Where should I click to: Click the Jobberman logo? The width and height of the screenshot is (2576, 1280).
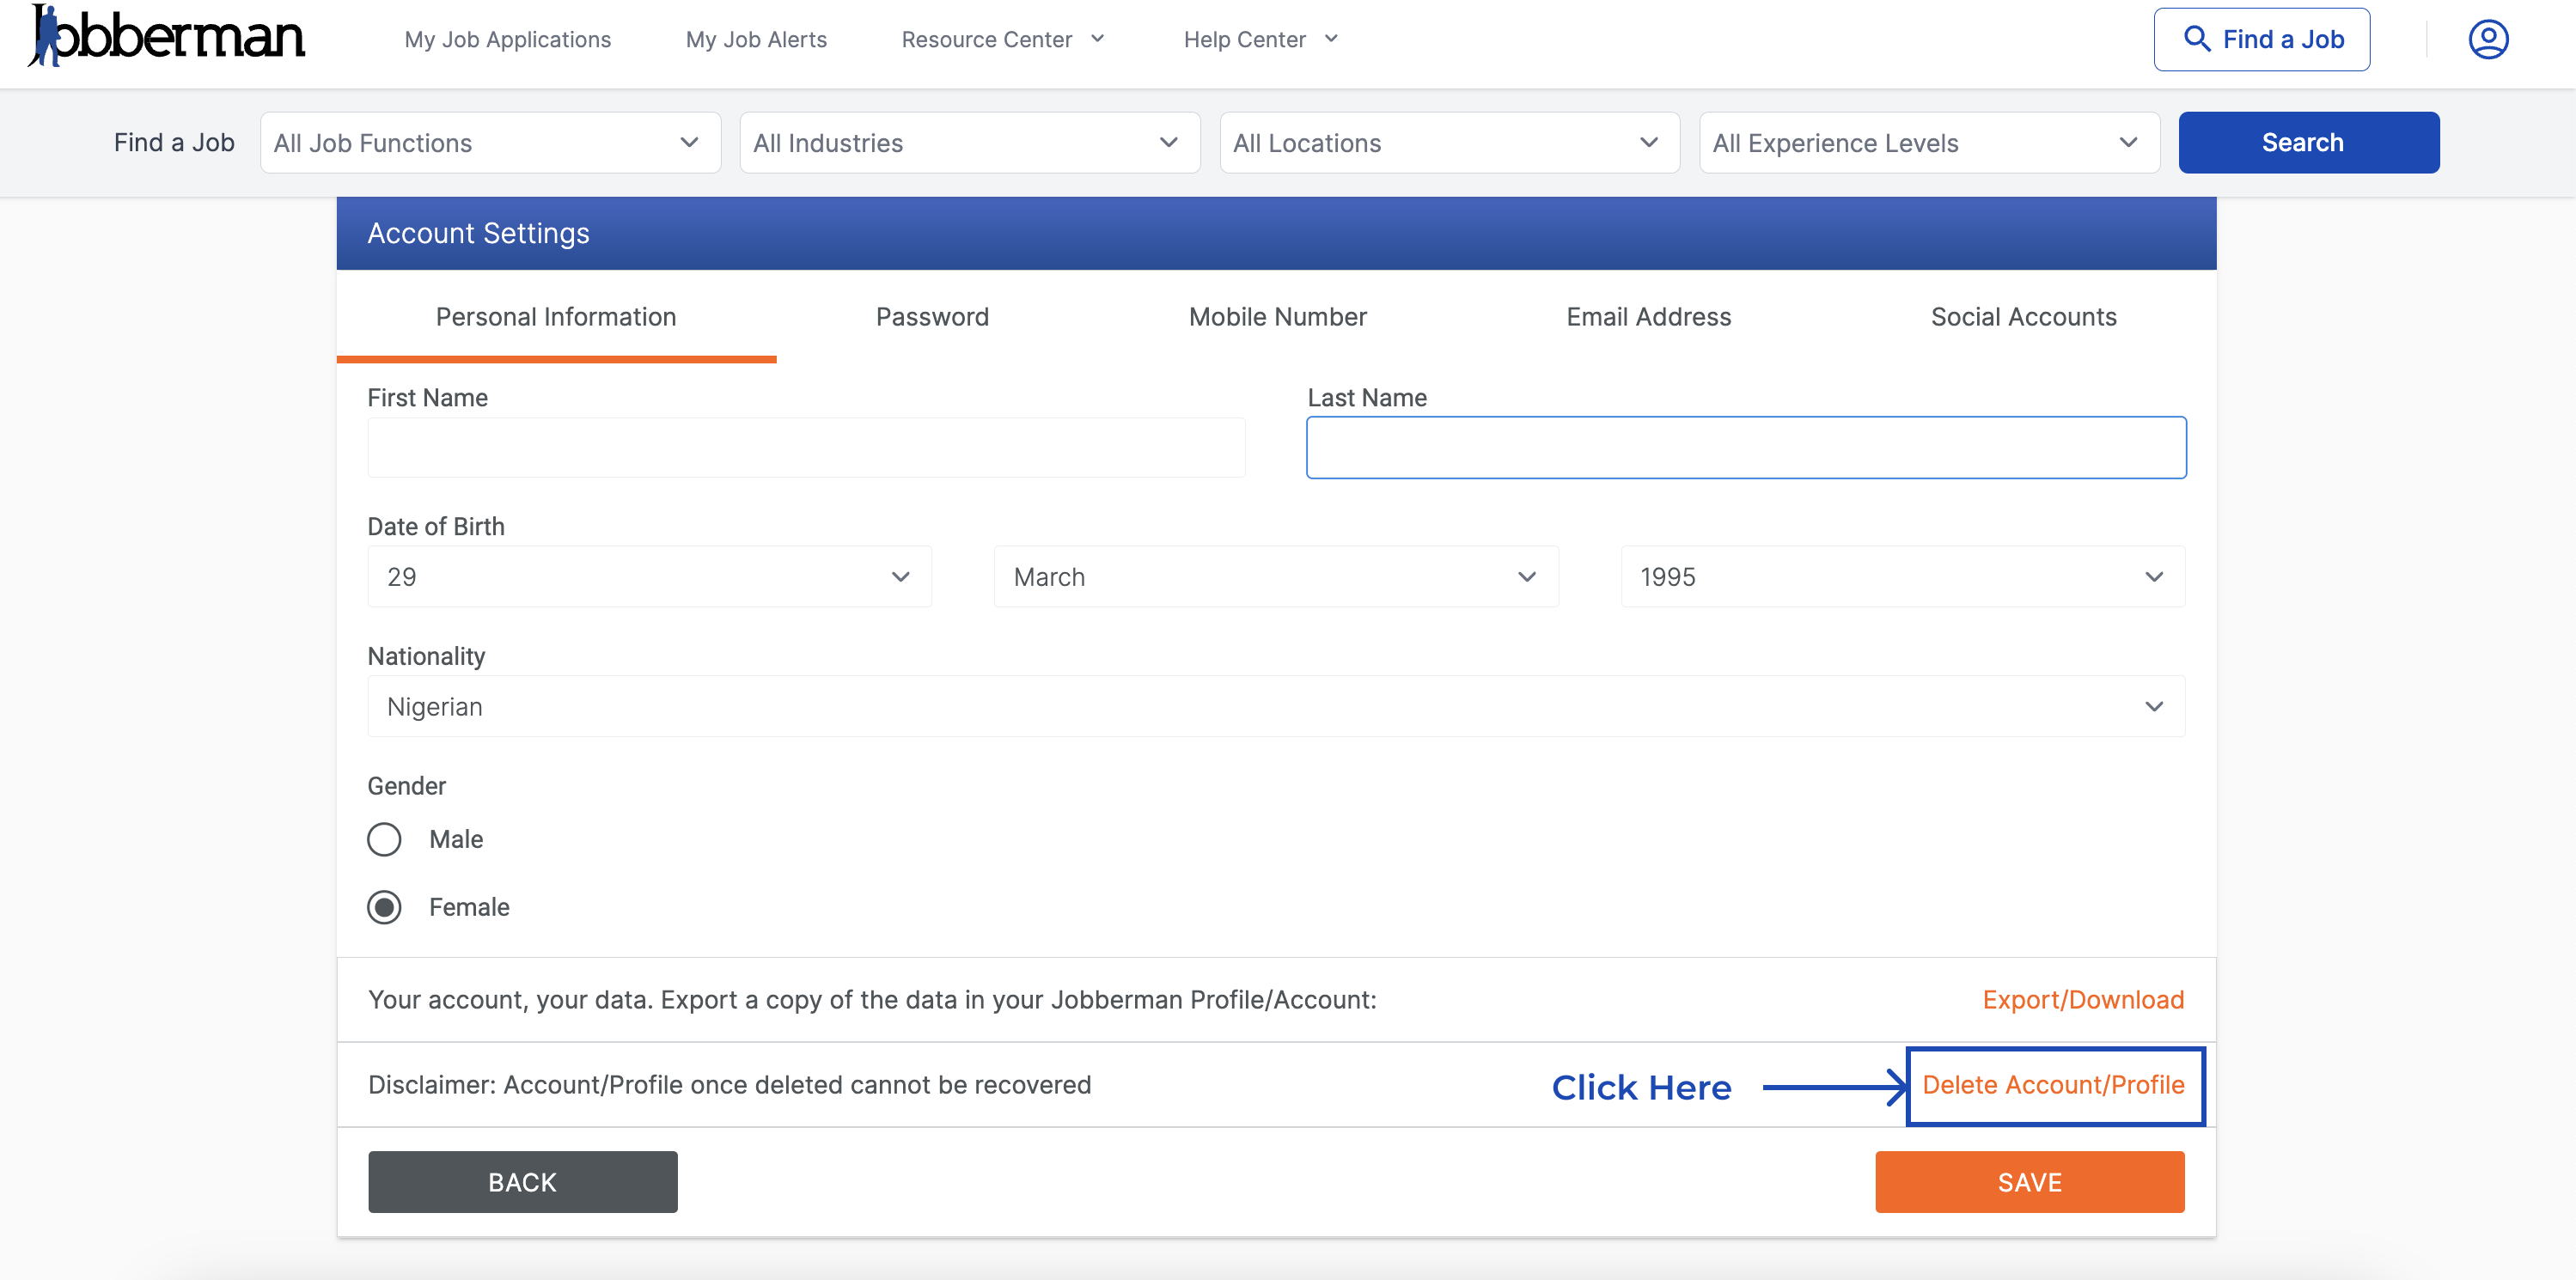tap(166, 36)
